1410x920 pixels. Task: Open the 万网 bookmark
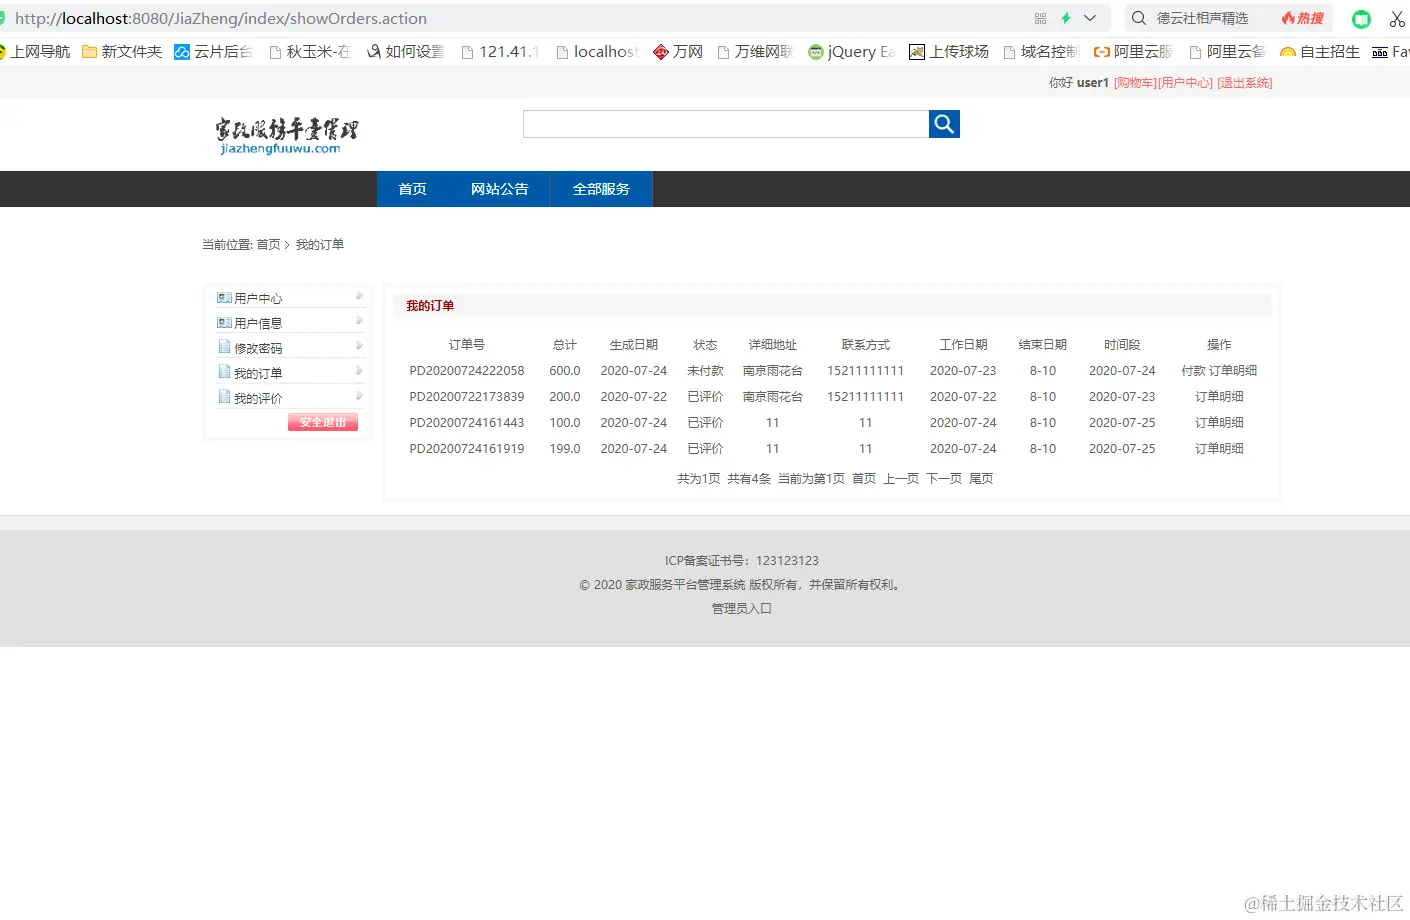(x=678, y=52)
